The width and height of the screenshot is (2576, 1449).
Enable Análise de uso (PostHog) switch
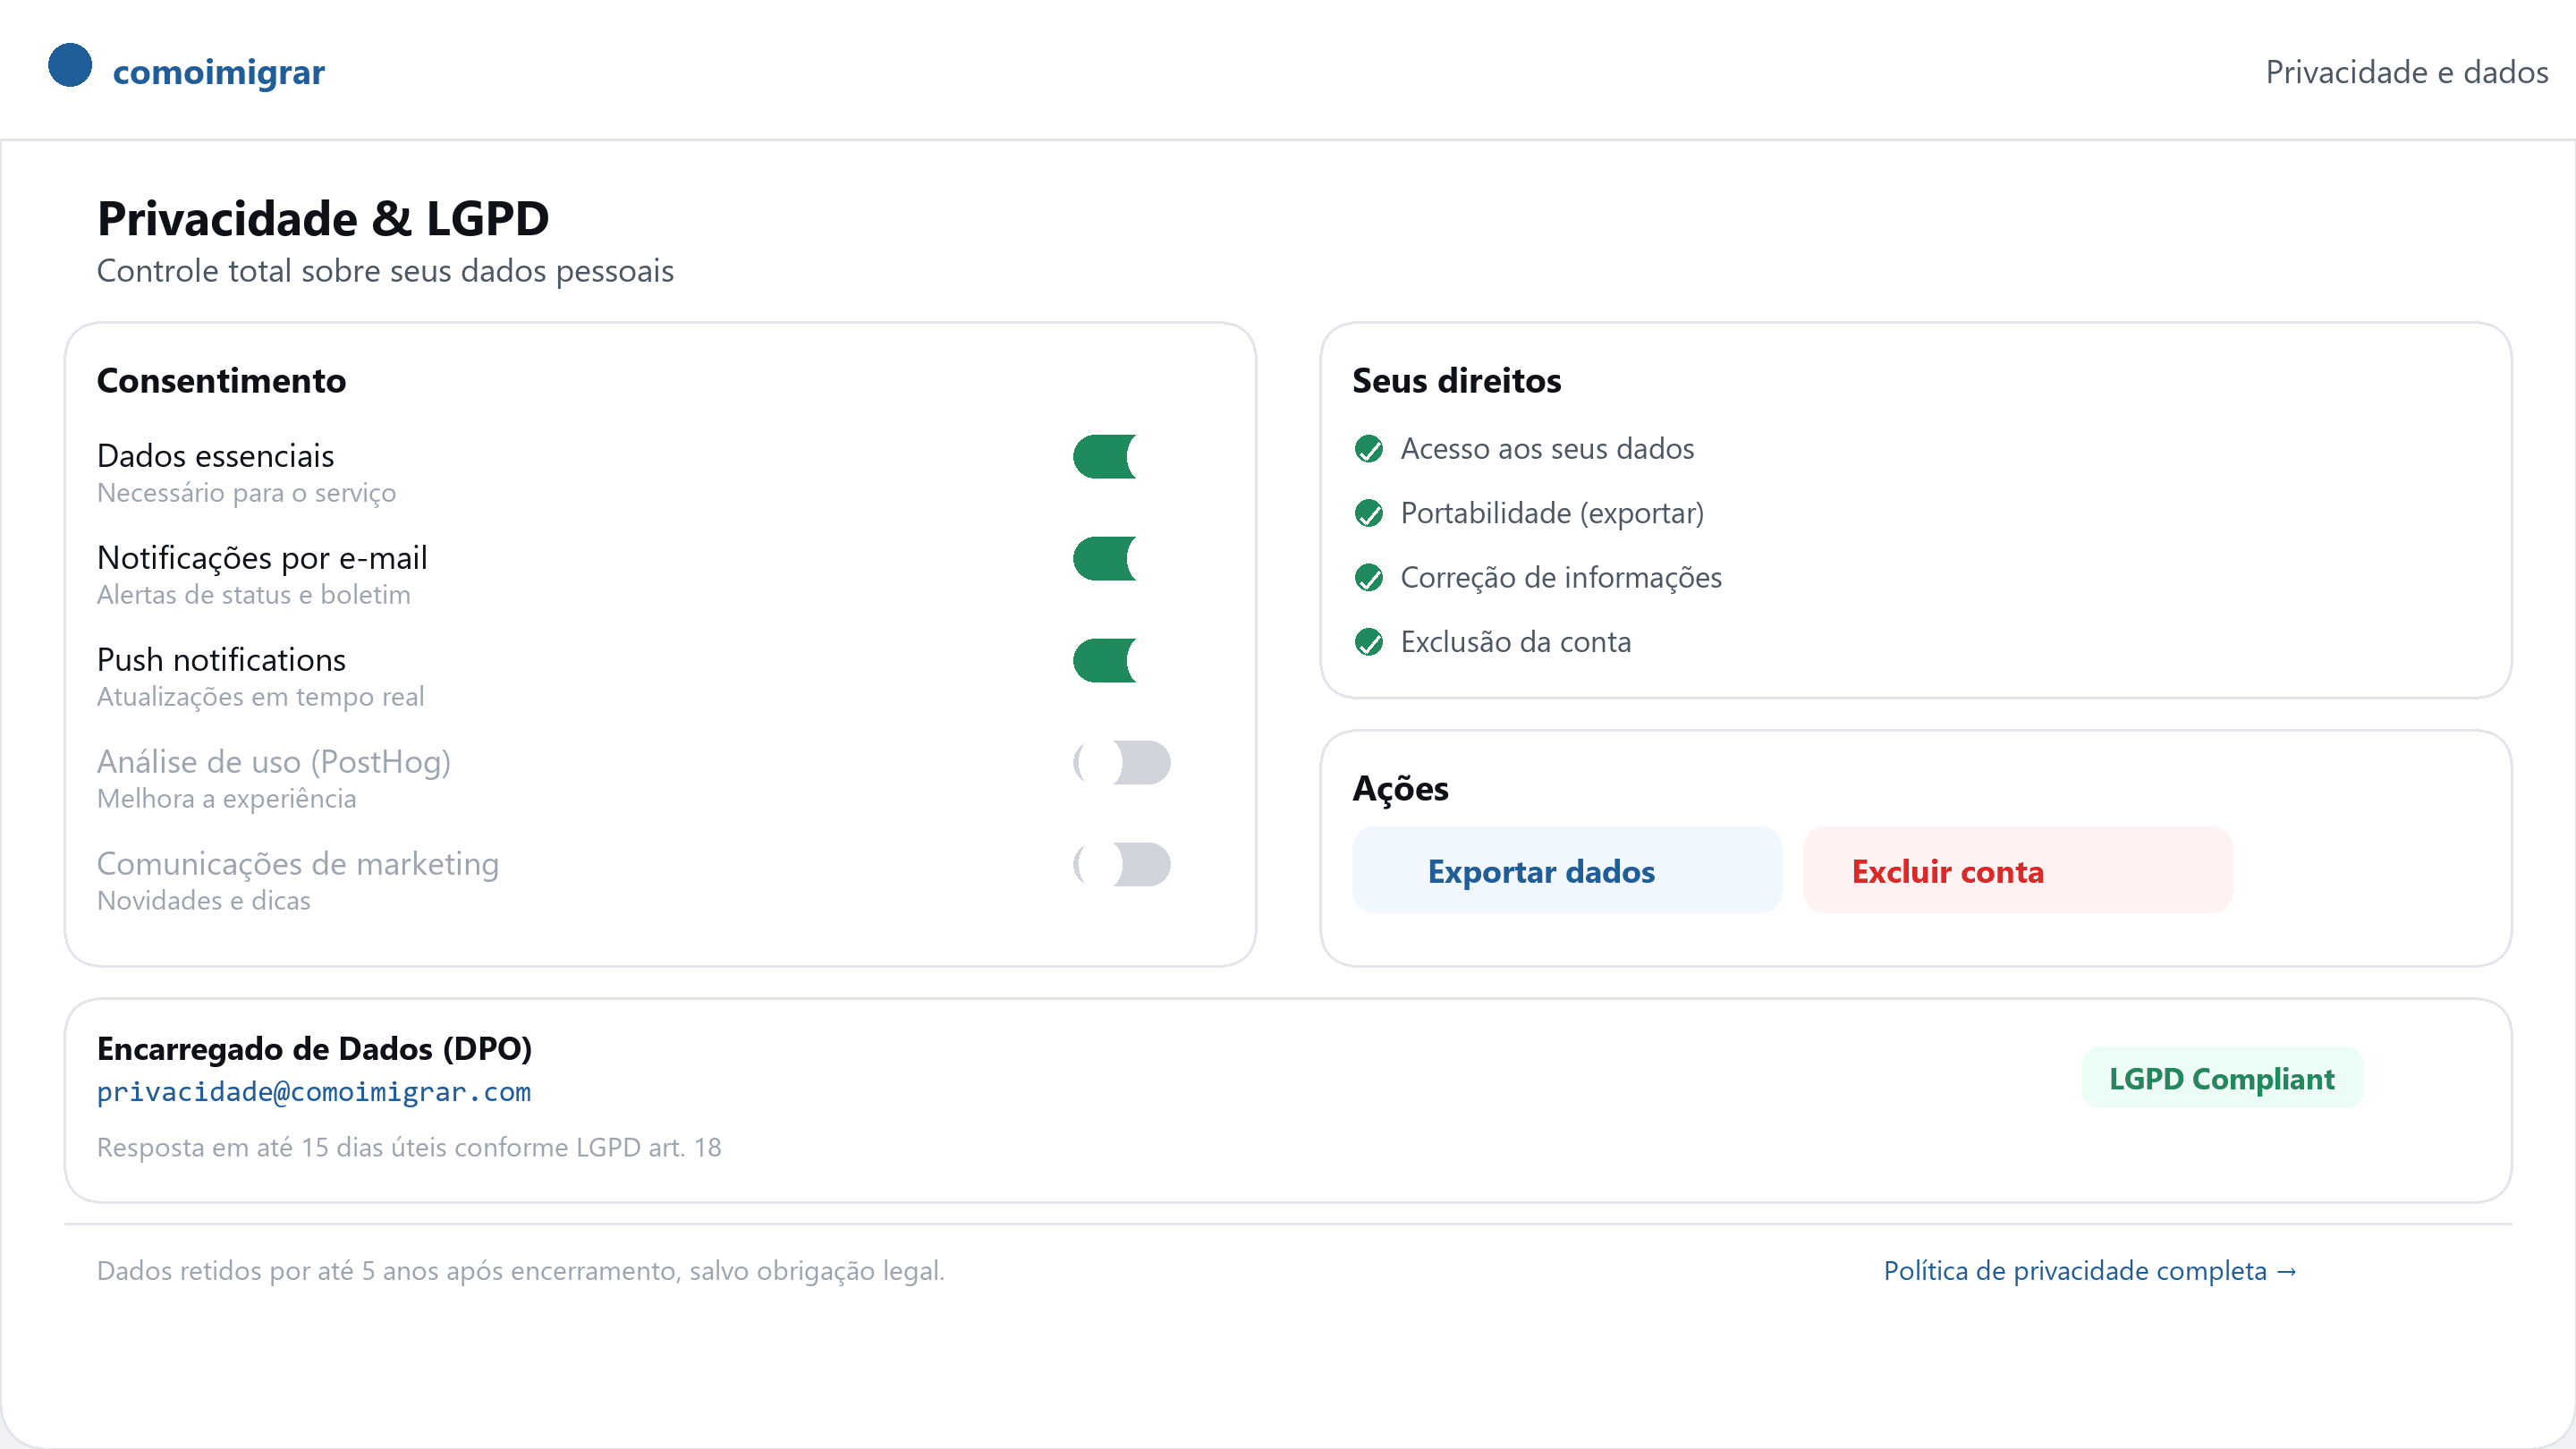[x=1121, y=763]
